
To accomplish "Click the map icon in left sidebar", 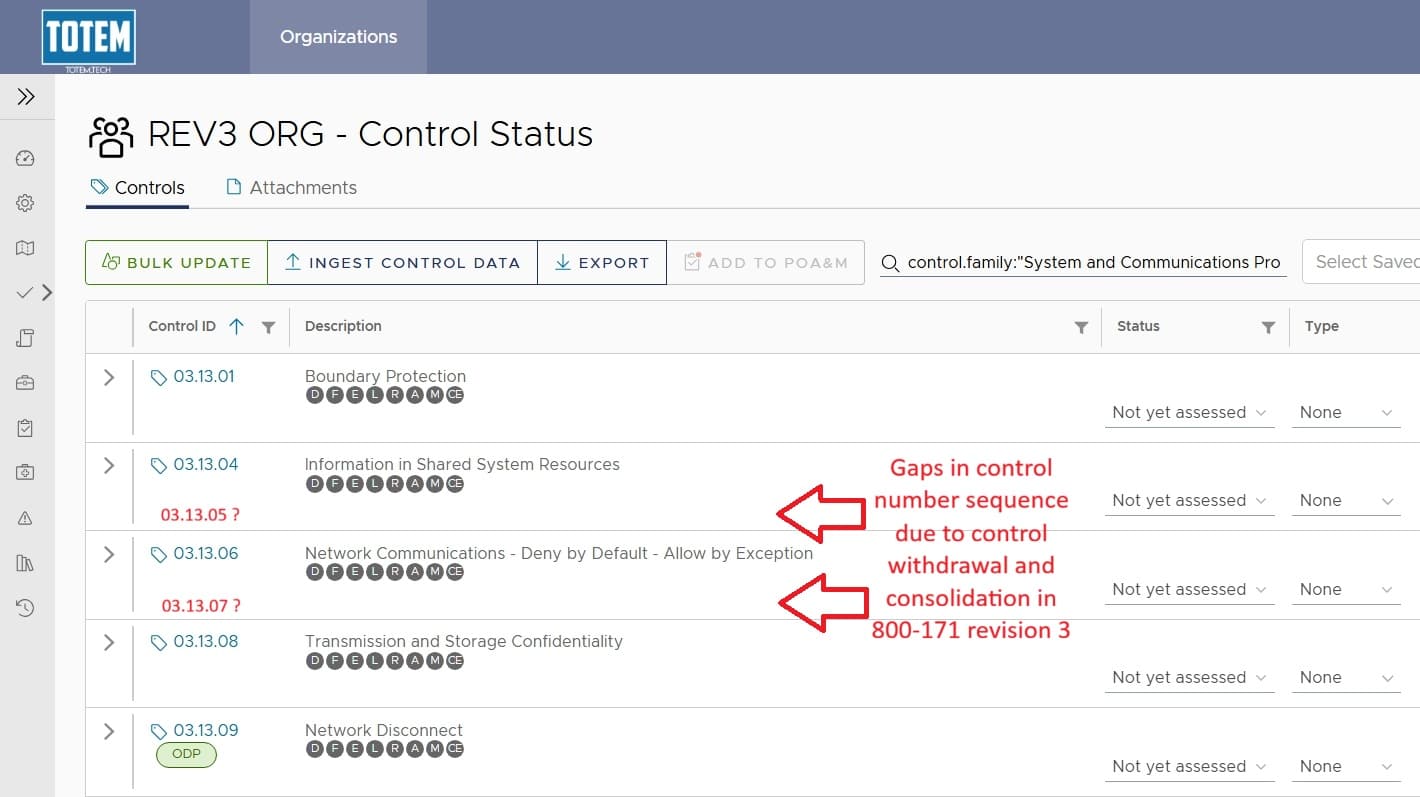I will (26, 248).
